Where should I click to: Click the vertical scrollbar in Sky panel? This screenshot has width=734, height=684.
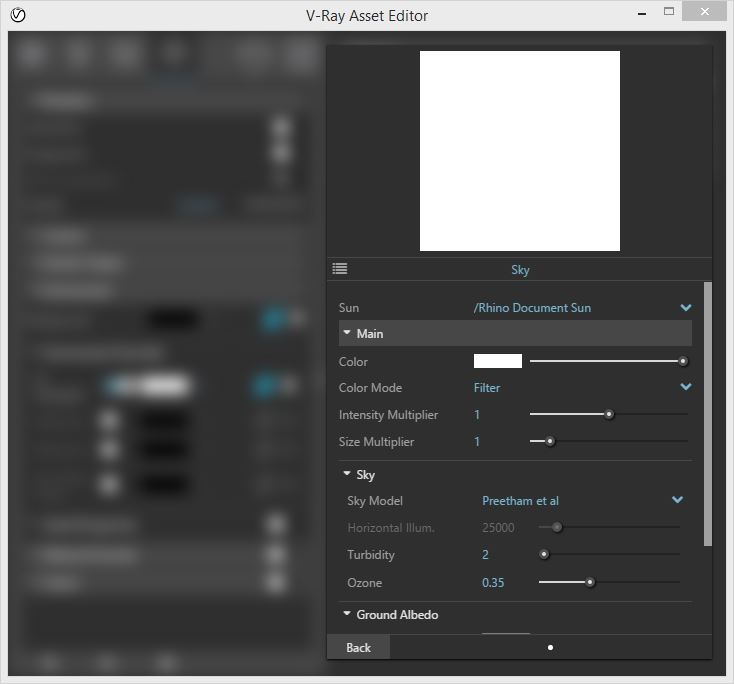(708, 414)
